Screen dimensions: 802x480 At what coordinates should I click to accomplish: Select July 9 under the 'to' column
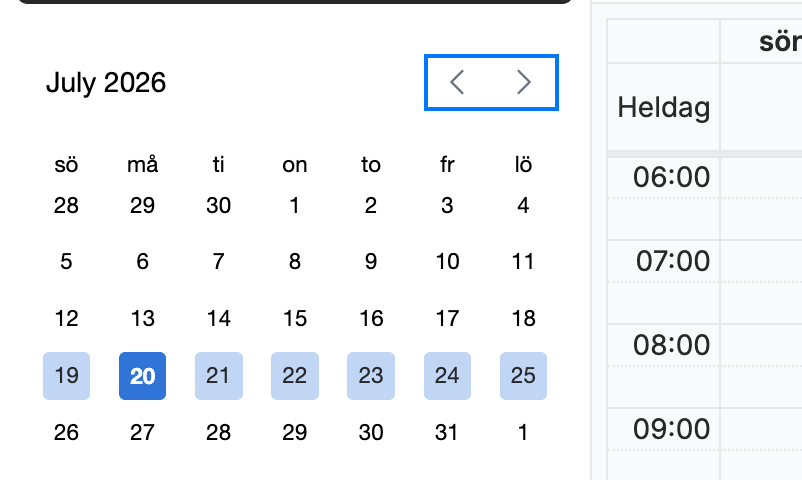[371, 262]
